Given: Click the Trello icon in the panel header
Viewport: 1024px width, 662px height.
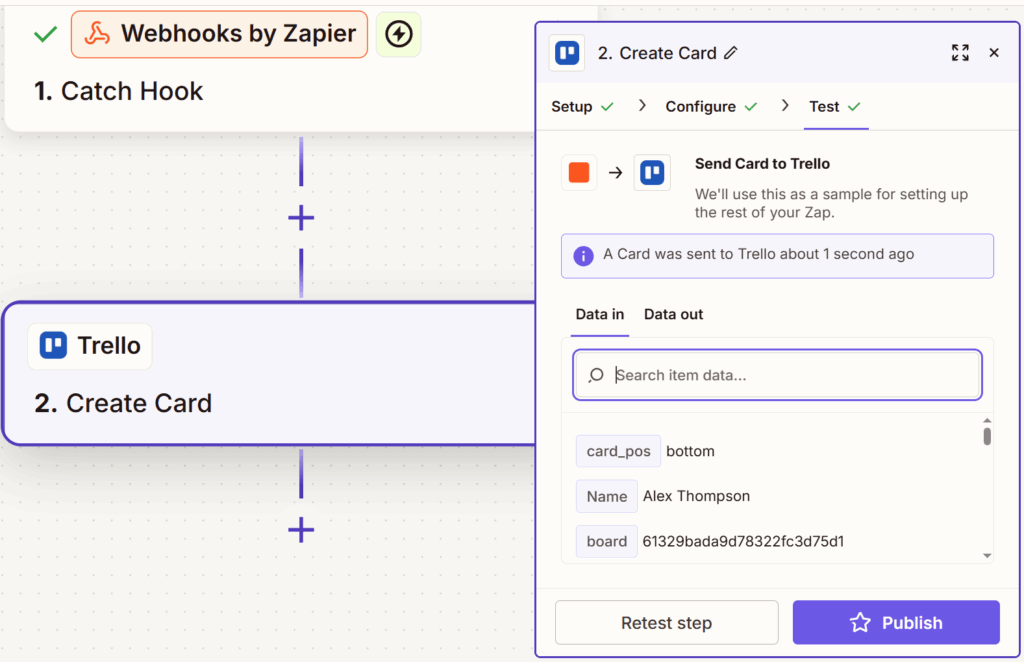Looking at the screenshot, I should [566, 52].
